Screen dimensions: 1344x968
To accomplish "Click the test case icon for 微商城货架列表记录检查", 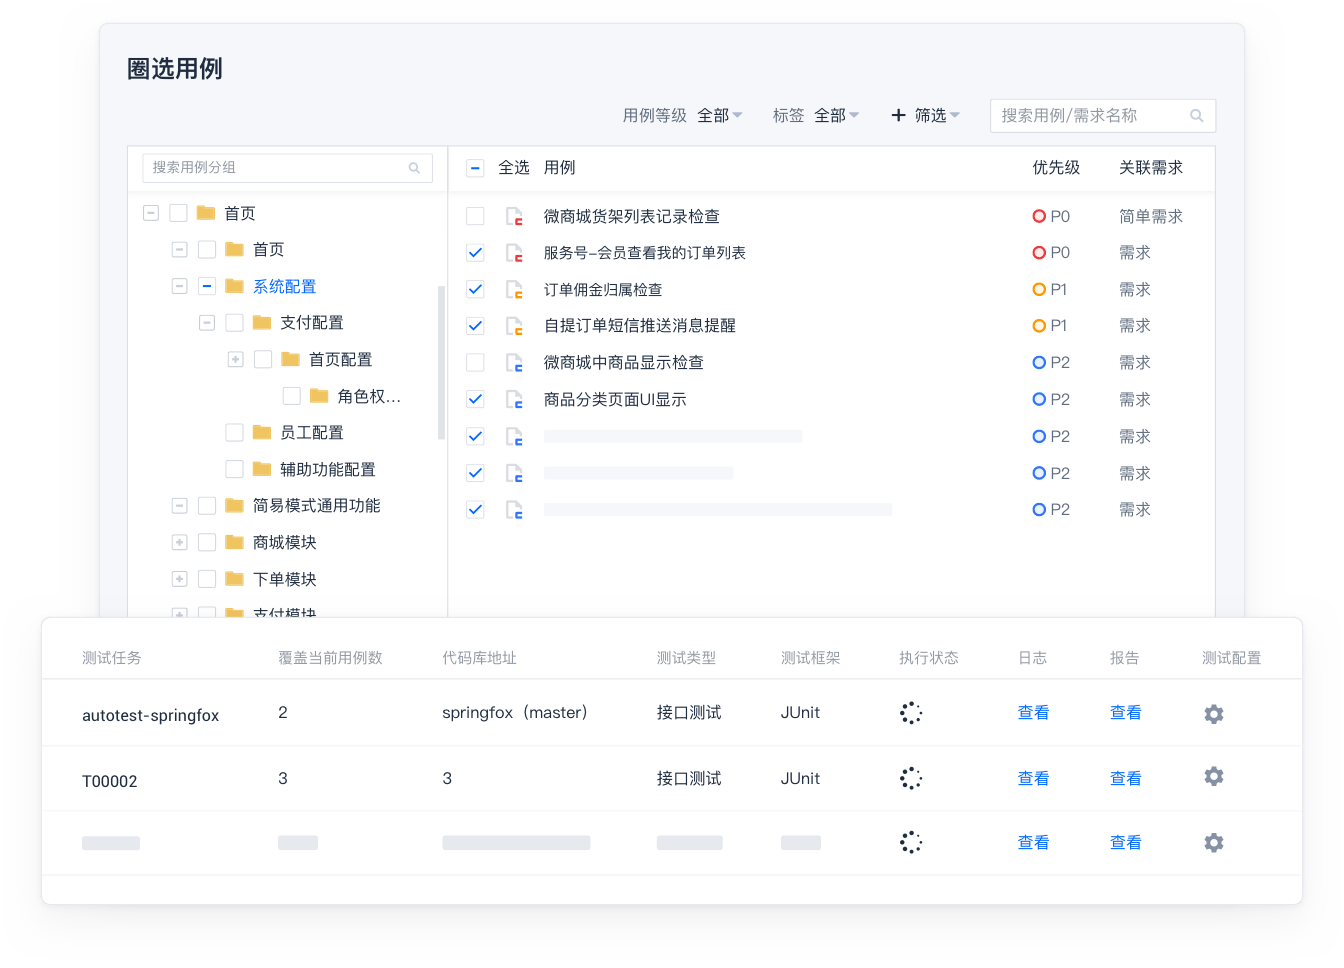I will tap(514, 216).
